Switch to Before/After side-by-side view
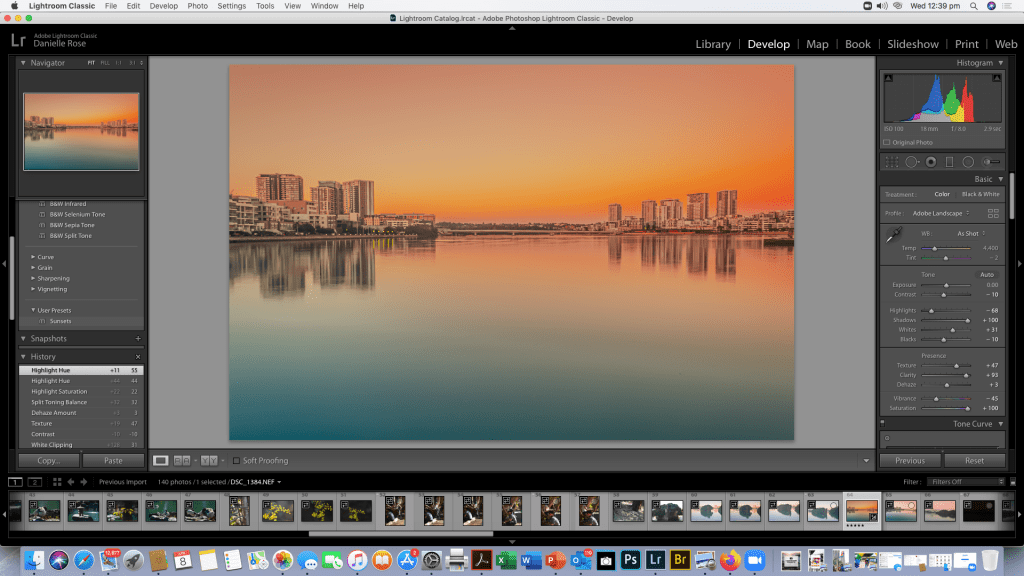 click(183, 460)
